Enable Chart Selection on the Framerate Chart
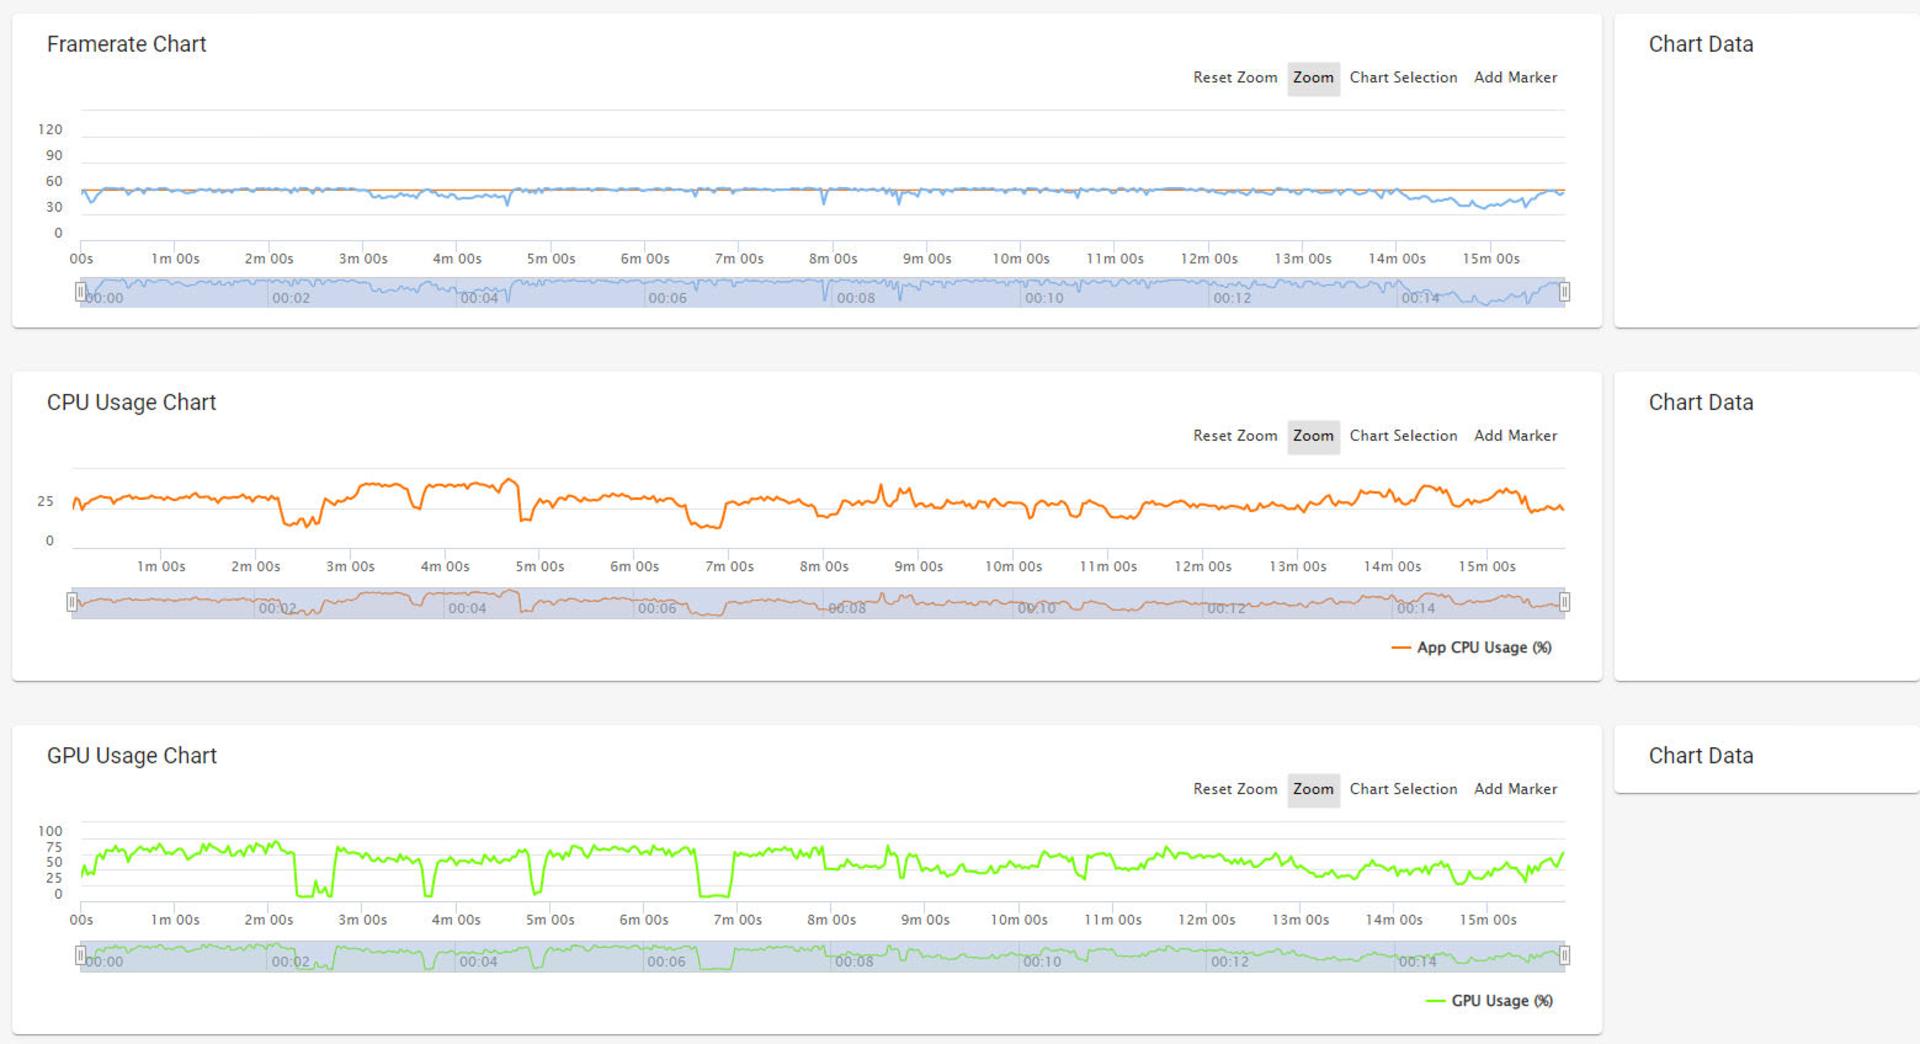Screen dimensions: 1920x1044 click(x=1403, y=78)
